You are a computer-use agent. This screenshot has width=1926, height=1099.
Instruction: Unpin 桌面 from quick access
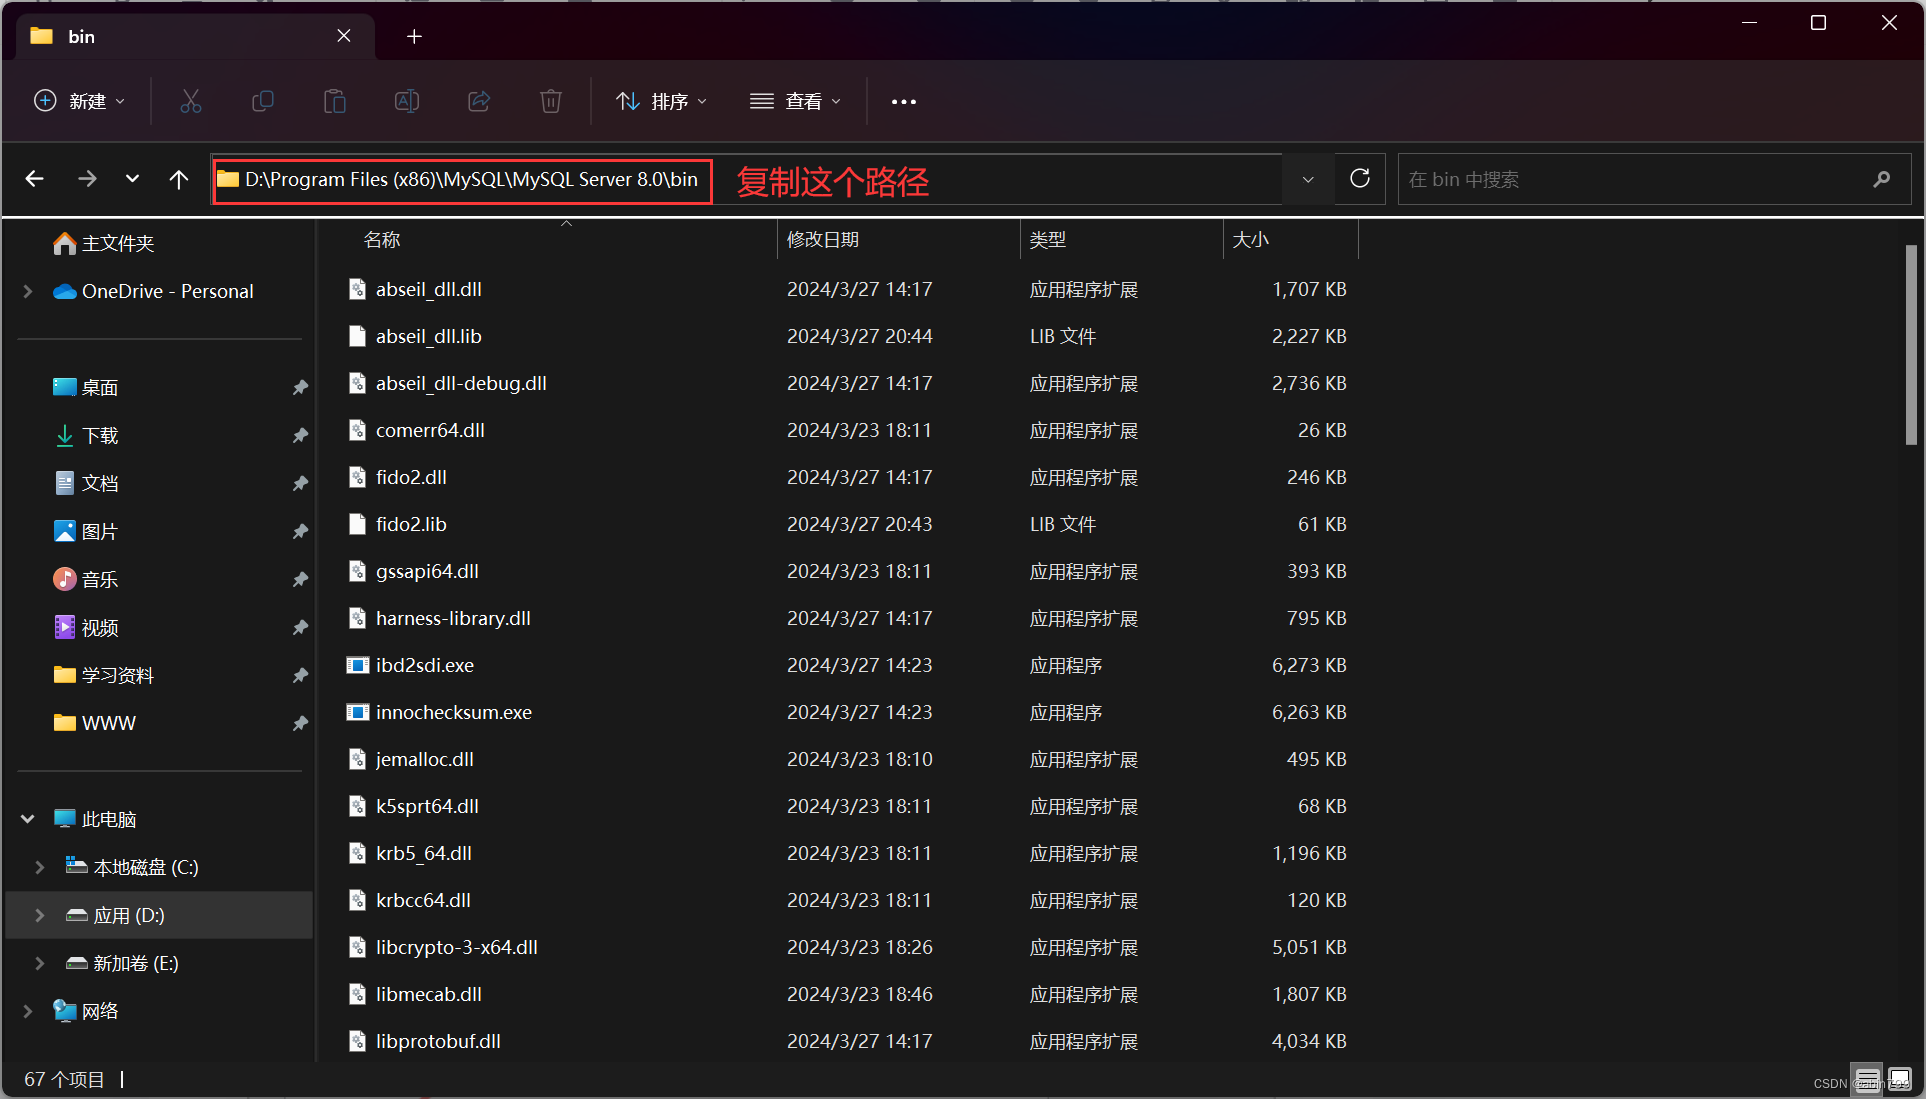(299, 387)
